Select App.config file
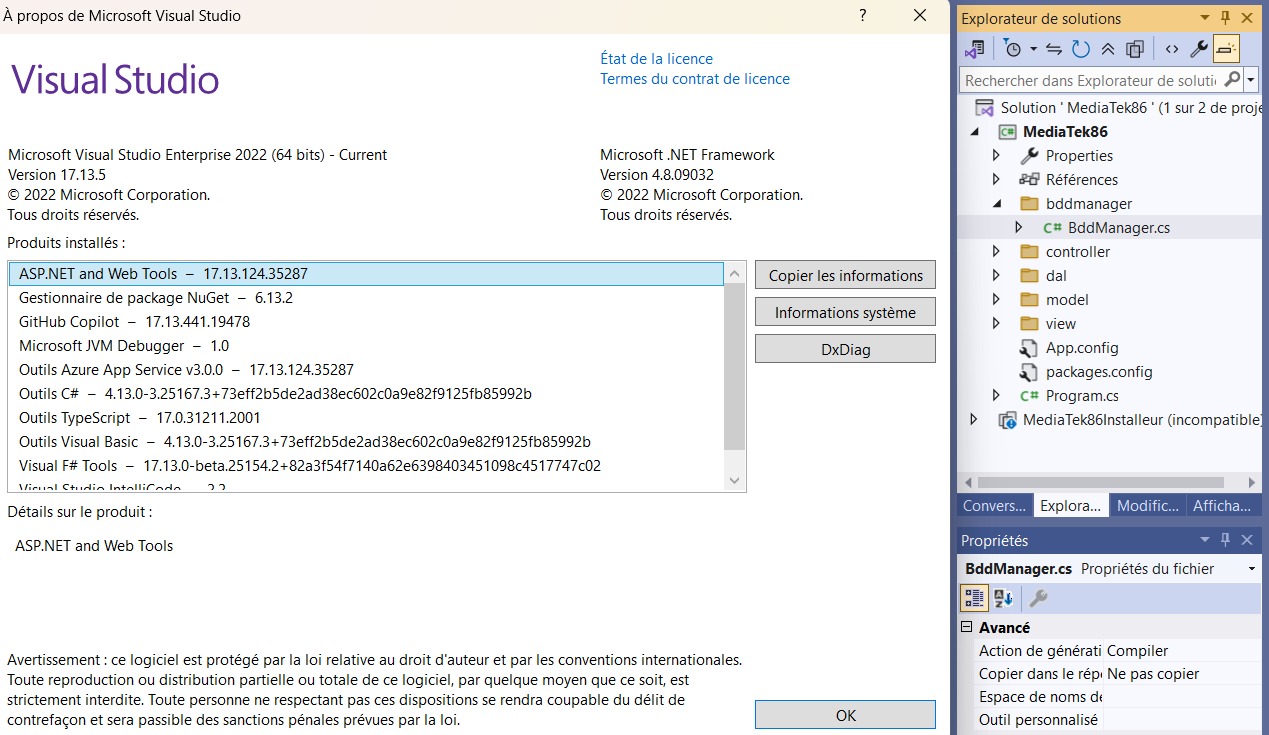This screenshot has width=1269, height=735. pyautogui.click(x=1082, y=348)
